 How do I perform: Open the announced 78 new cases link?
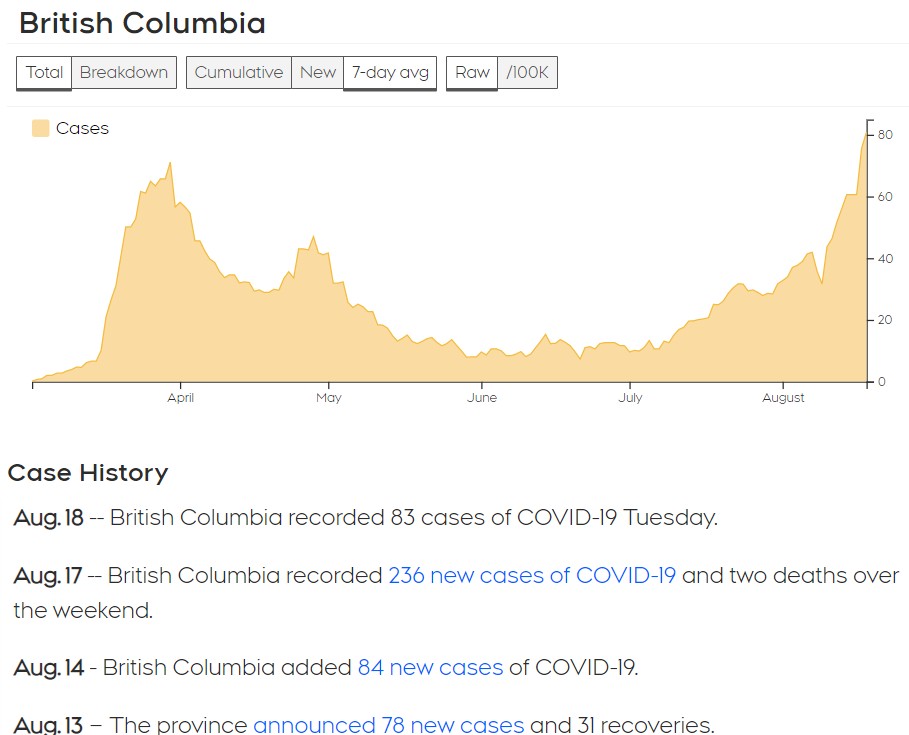point(388,725)
